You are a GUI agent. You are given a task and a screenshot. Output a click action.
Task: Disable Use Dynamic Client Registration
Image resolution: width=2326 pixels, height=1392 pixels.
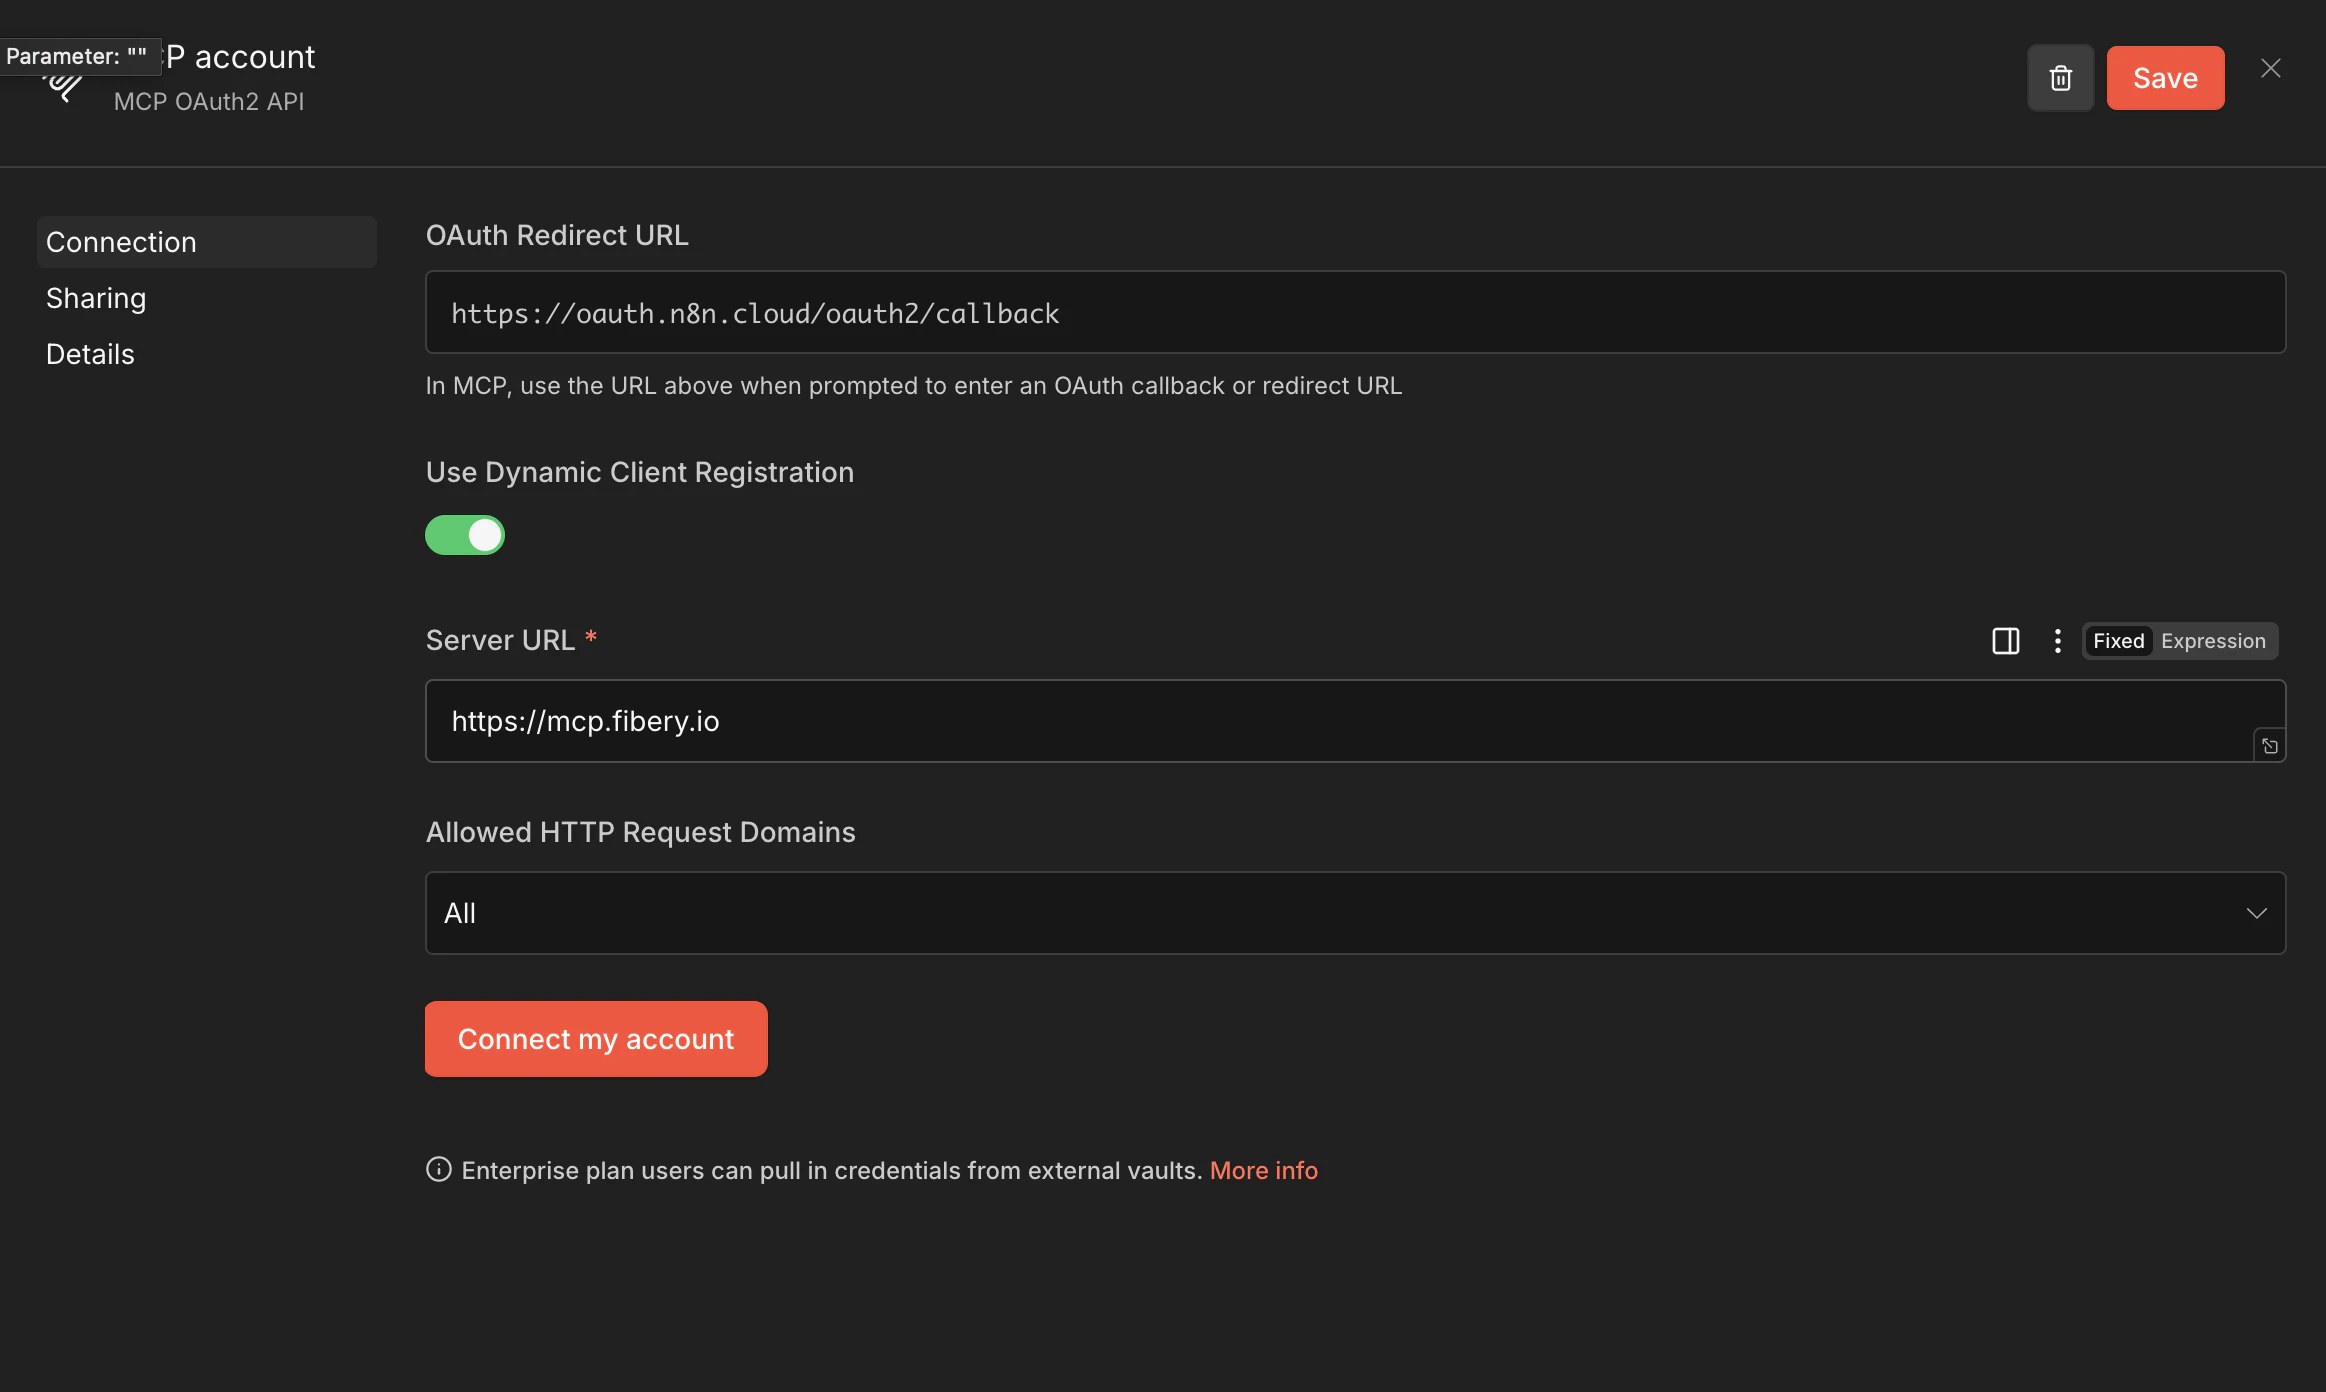[465, 535]
